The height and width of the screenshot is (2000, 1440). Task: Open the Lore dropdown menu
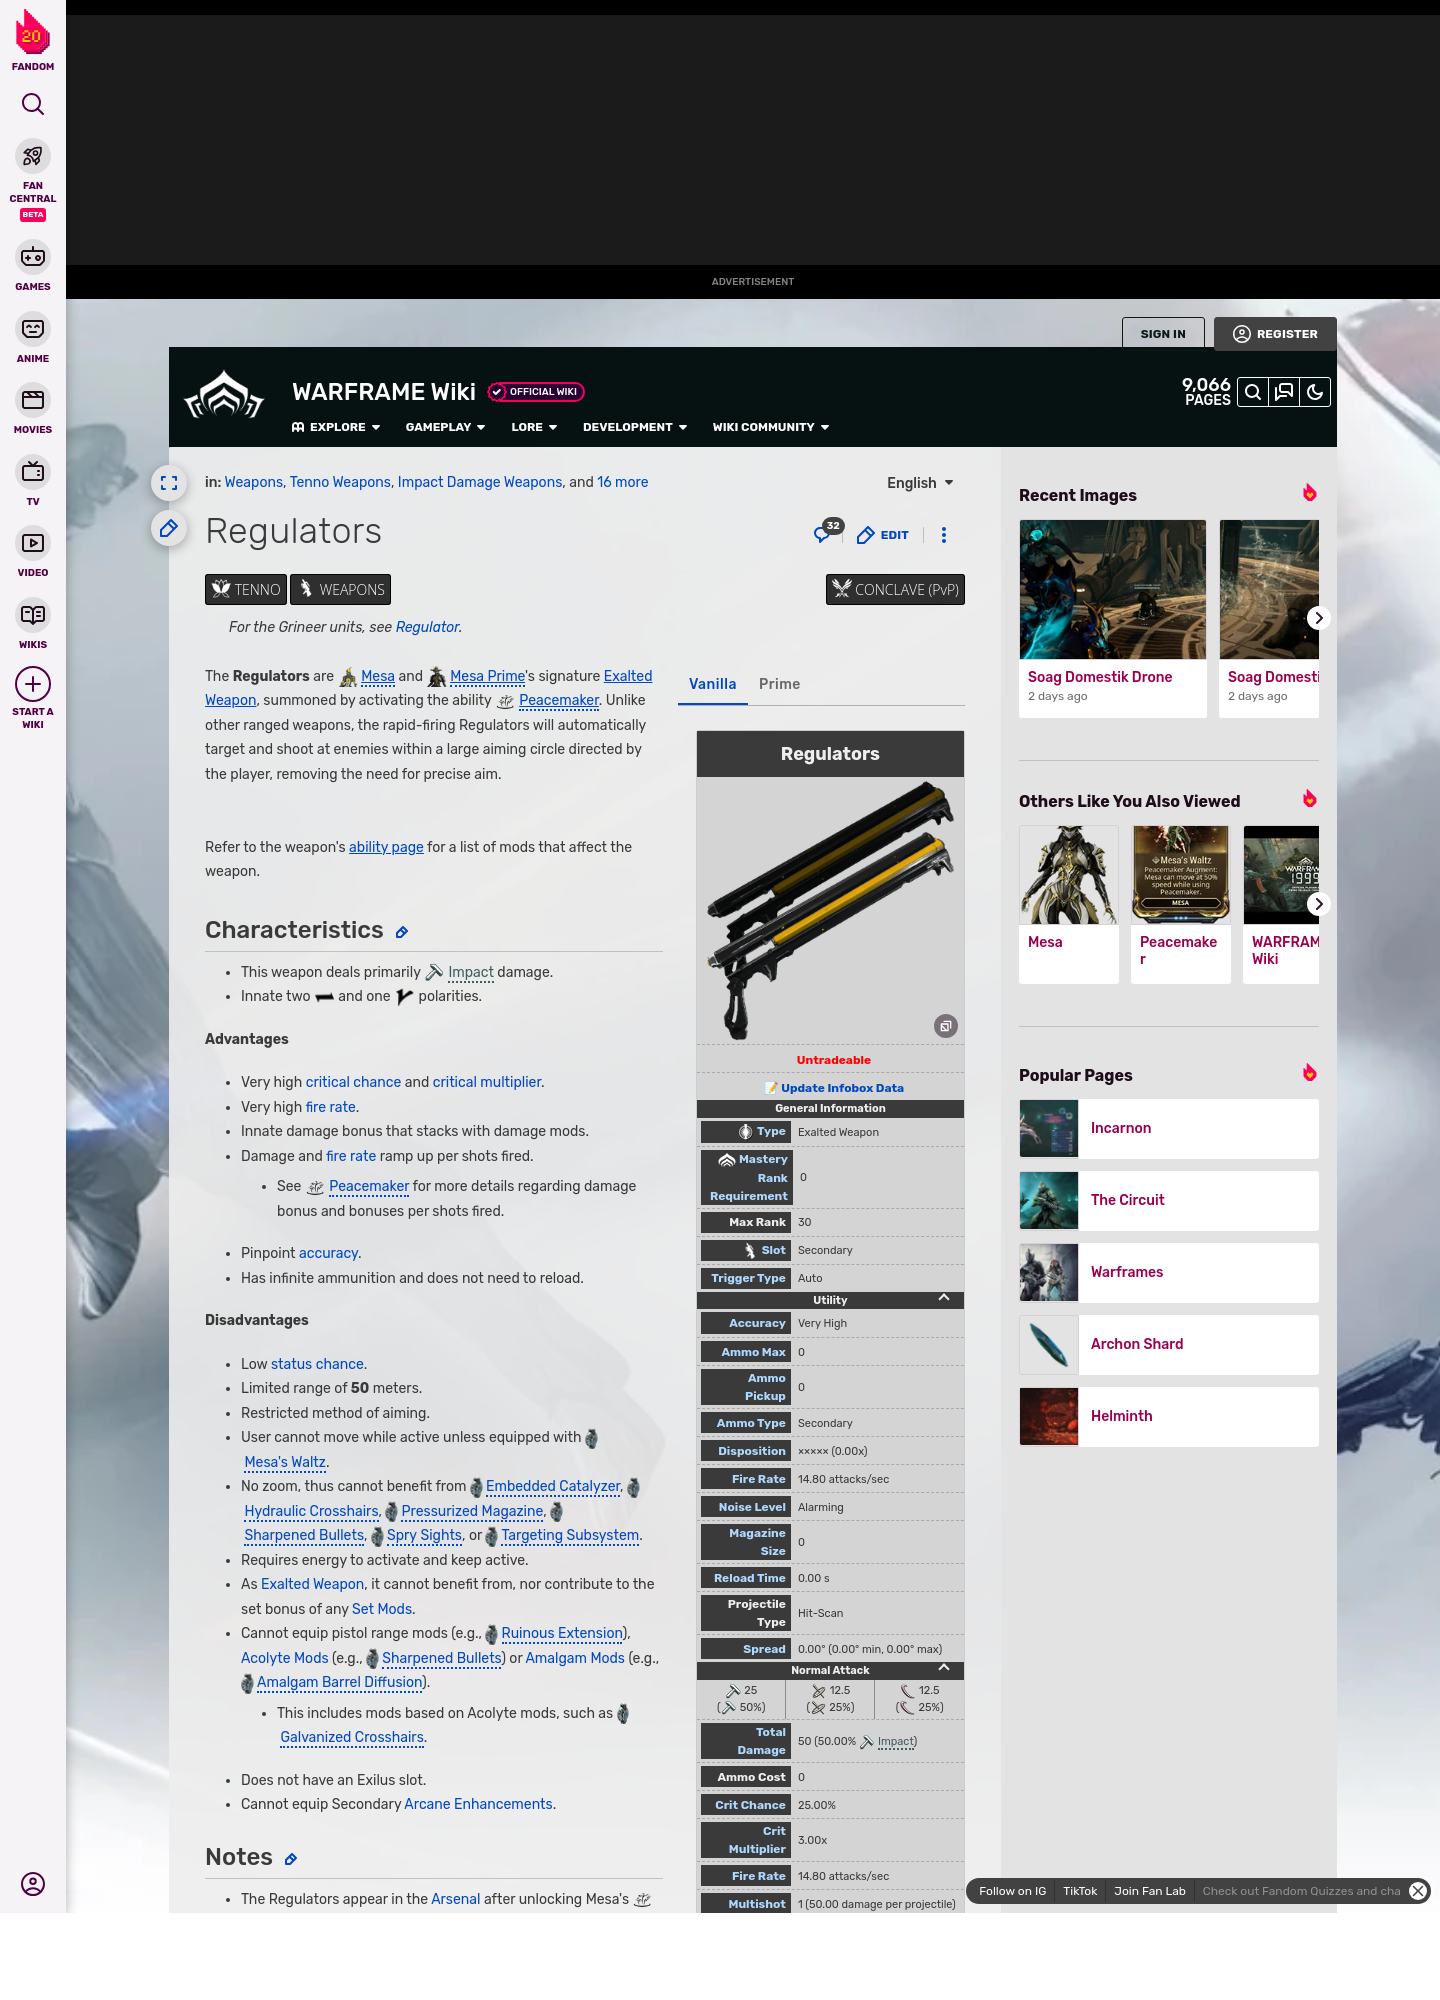coord(534,427)
